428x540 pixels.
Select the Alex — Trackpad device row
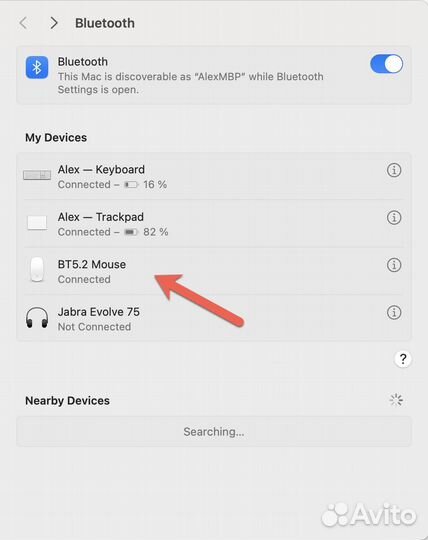[x=214, y=224]
